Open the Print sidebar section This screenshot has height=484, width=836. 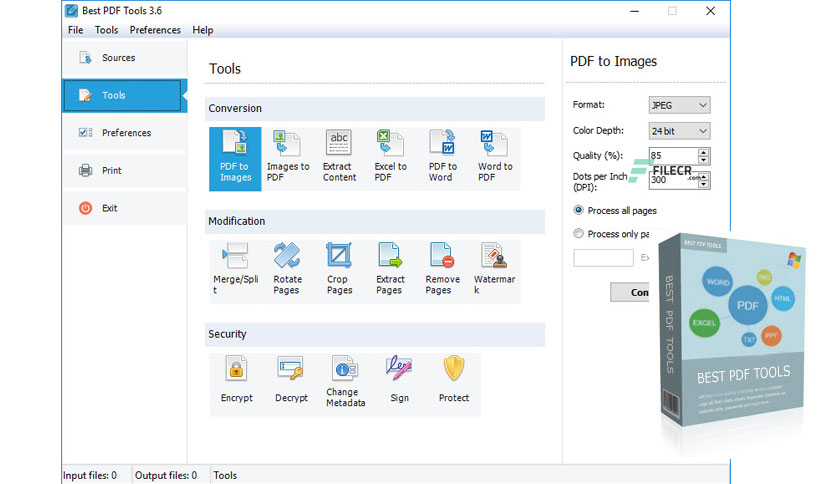tap(125, 171)
